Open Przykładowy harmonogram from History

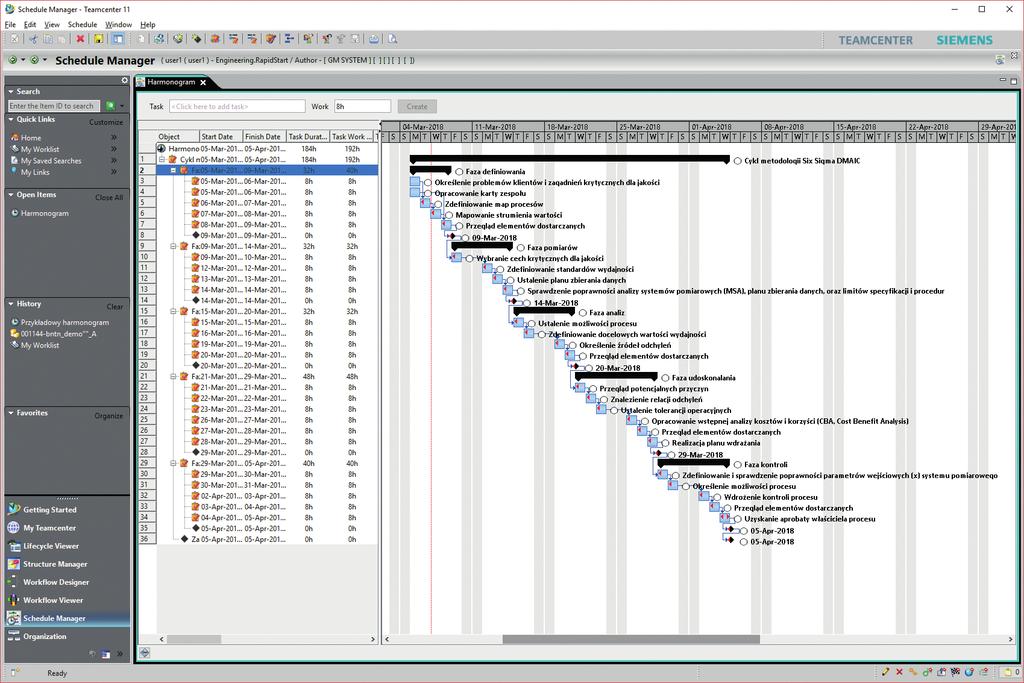point(65,323)
